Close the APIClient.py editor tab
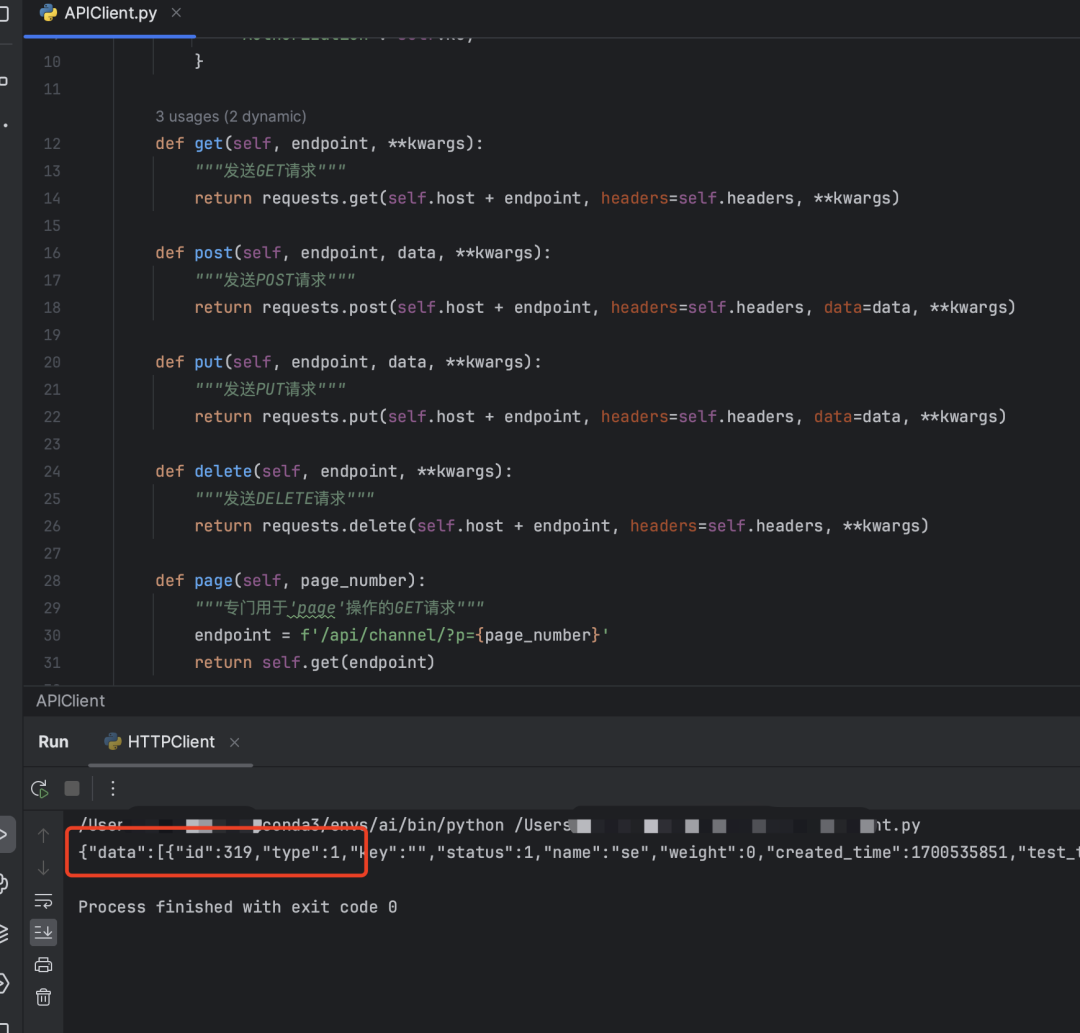 pos(176,12)
